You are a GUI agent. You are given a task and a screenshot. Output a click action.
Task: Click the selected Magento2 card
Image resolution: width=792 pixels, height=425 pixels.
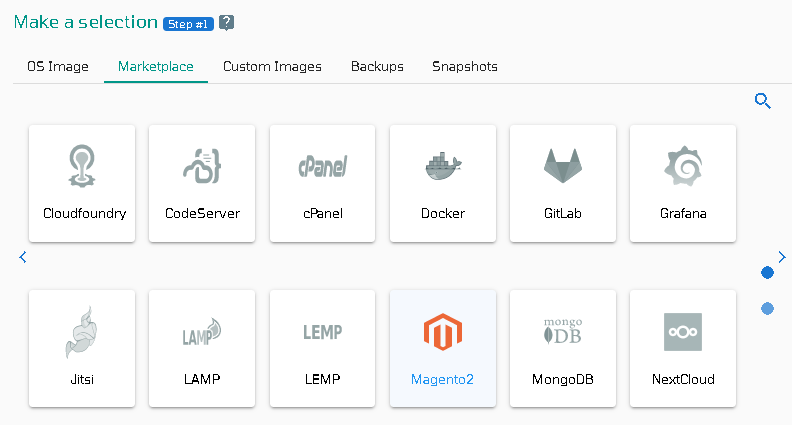point(443,349)
